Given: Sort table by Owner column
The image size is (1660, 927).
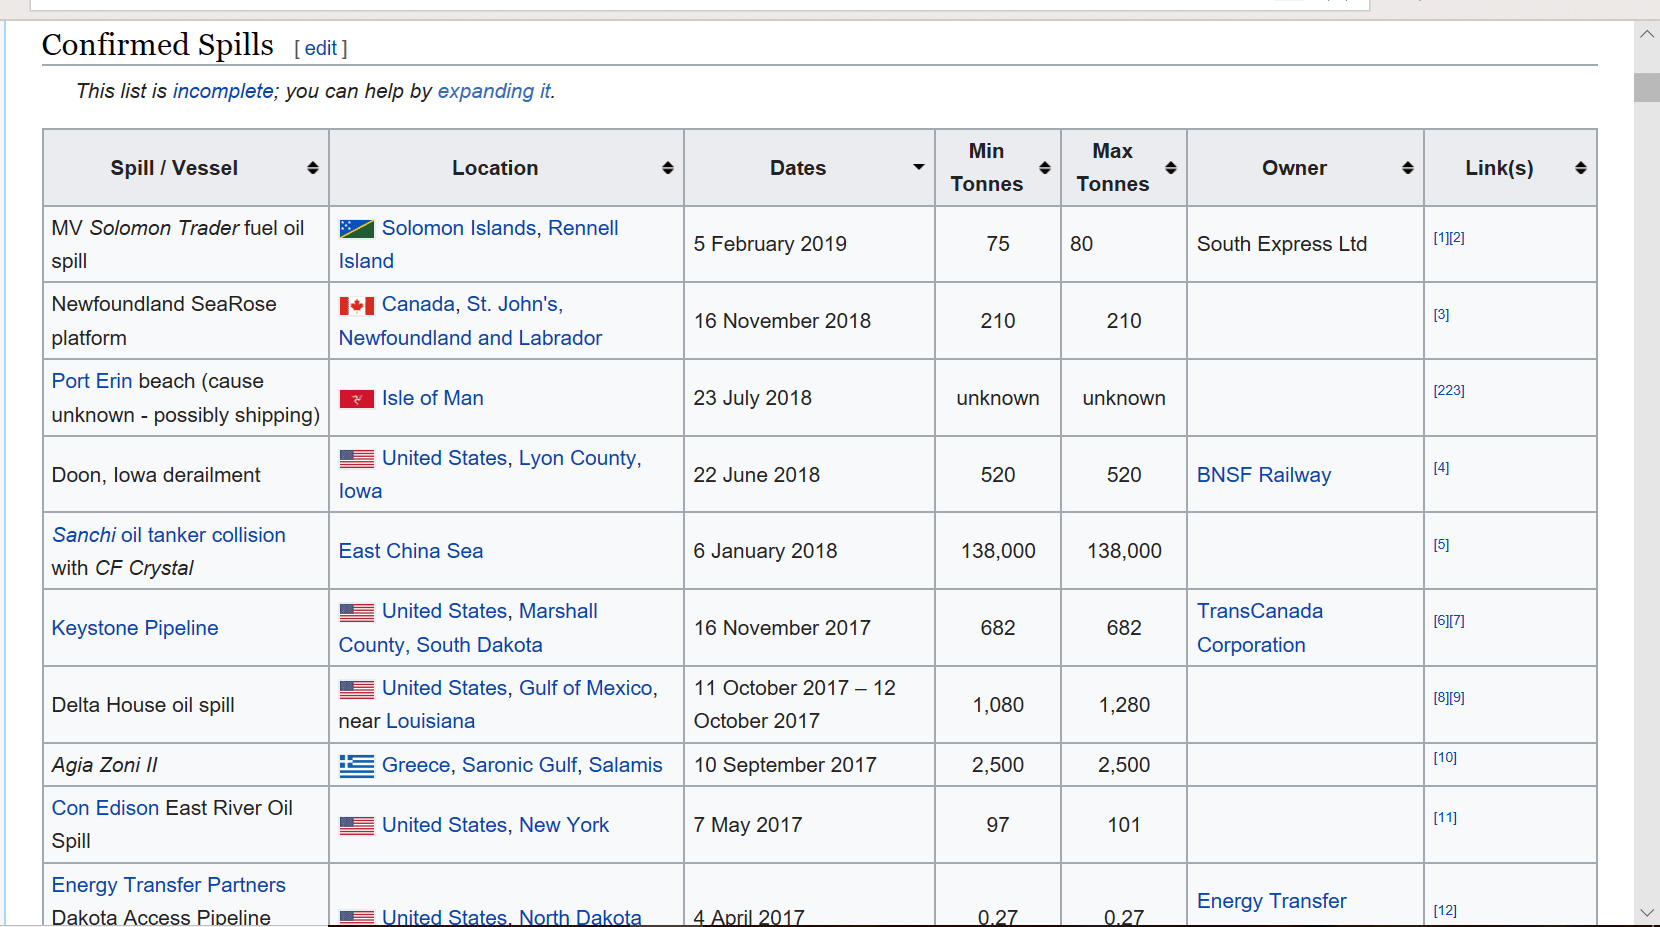Looking at the screenshot, I should (x=1407, y=168).
